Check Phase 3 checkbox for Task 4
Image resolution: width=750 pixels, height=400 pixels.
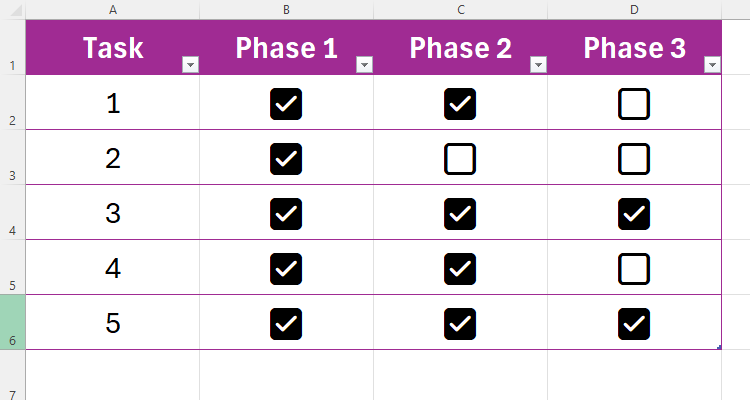[x=634, y=268]
